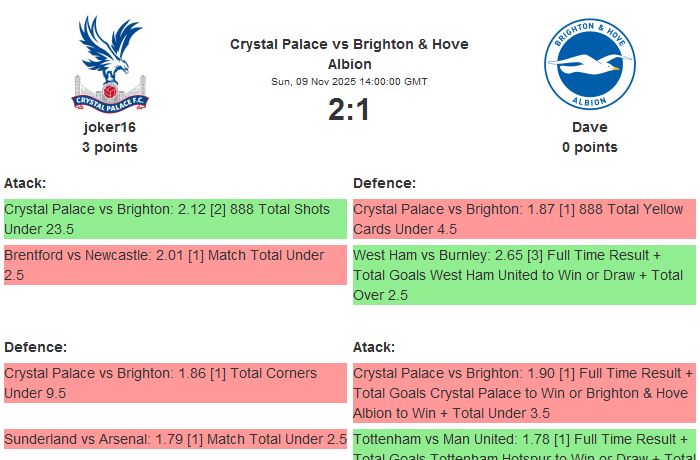Select the Tottenham vs Man United bet
Viewport: 700px width, 460px height.
pos(524,445)
